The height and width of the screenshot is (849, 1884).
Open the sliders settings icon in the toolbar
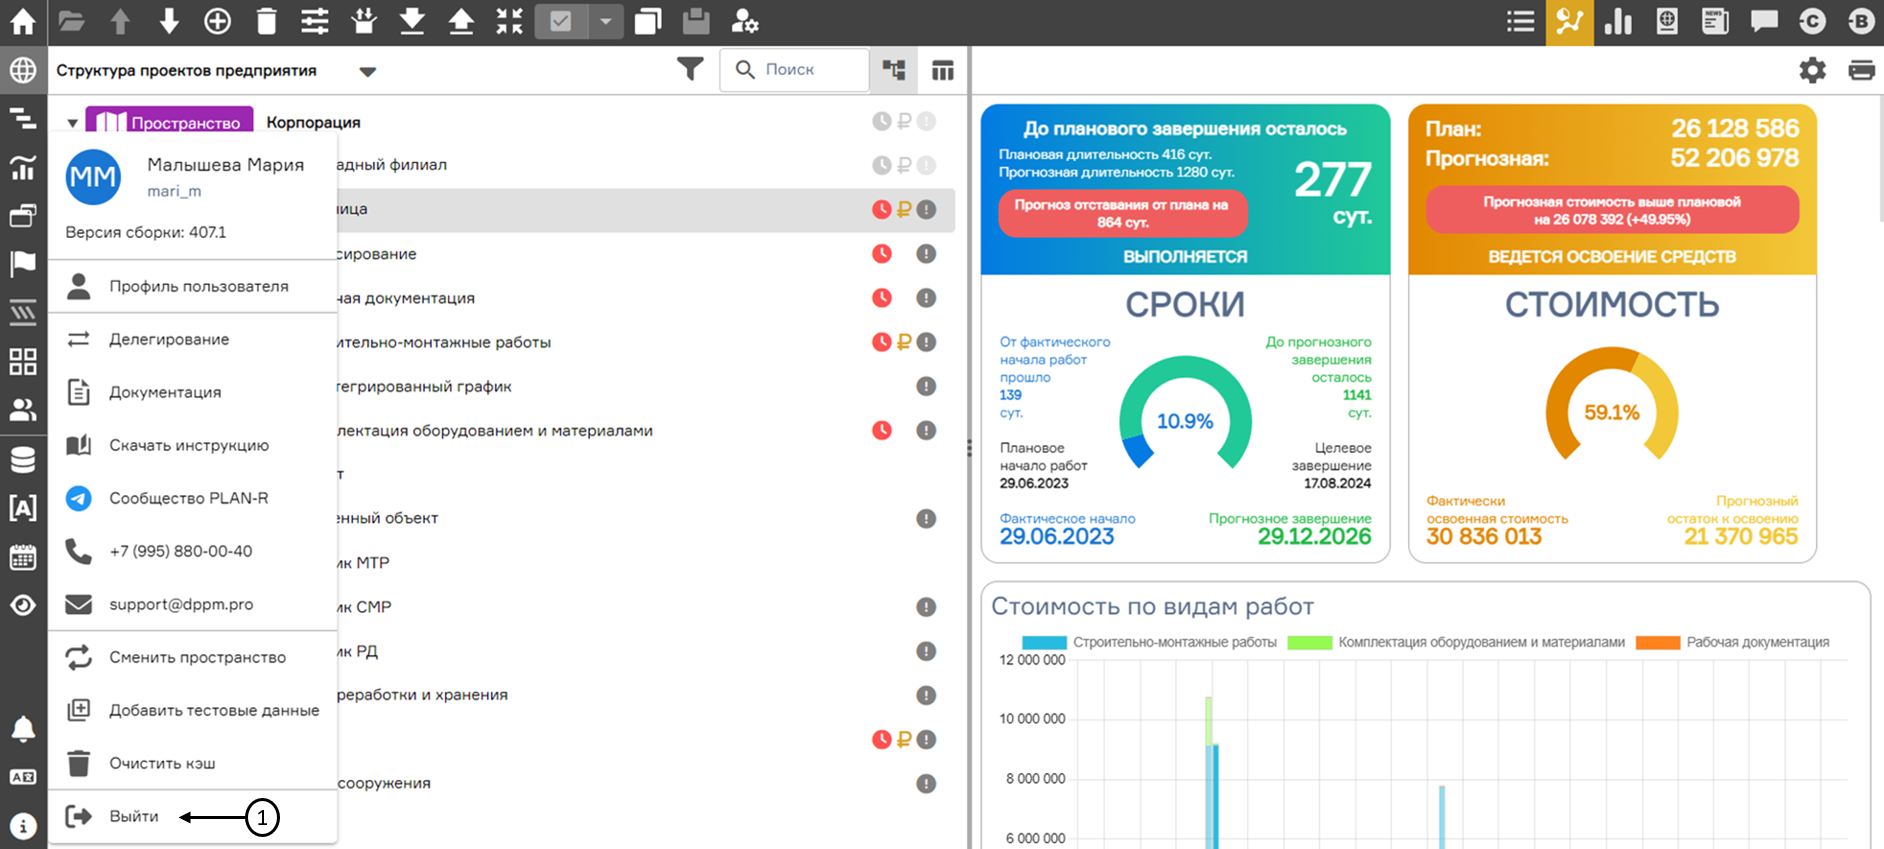(x=315, y=21)
